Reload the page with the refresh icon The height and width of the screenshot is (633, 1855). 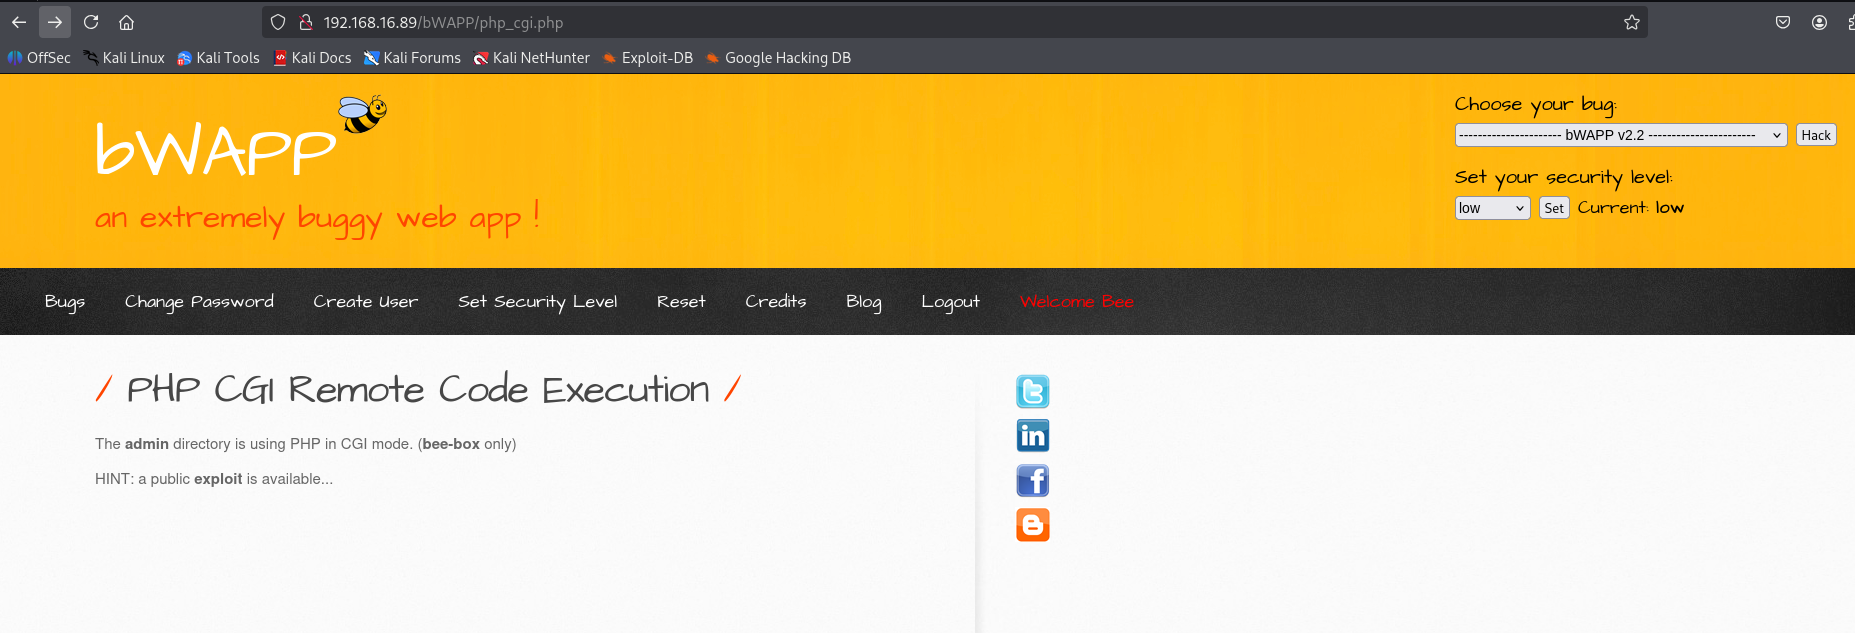pyautogui.click(x=91, y=22)
